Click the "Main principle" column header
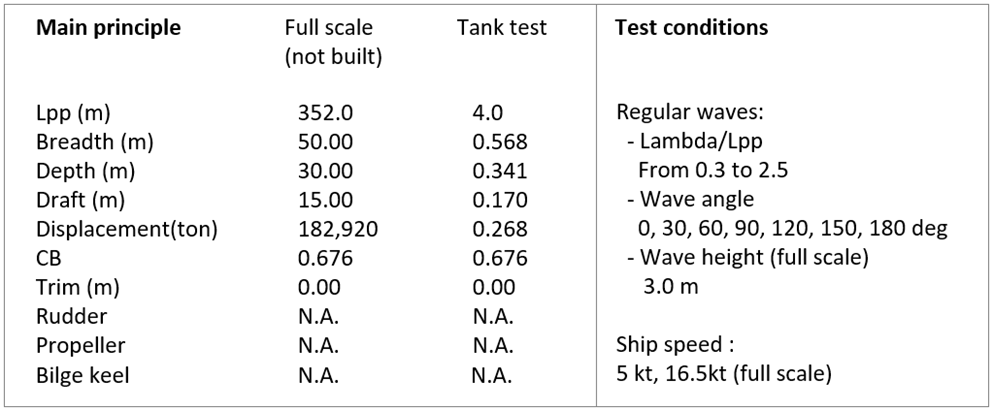This screenshot has height=411, width=993. pos(108,28)
